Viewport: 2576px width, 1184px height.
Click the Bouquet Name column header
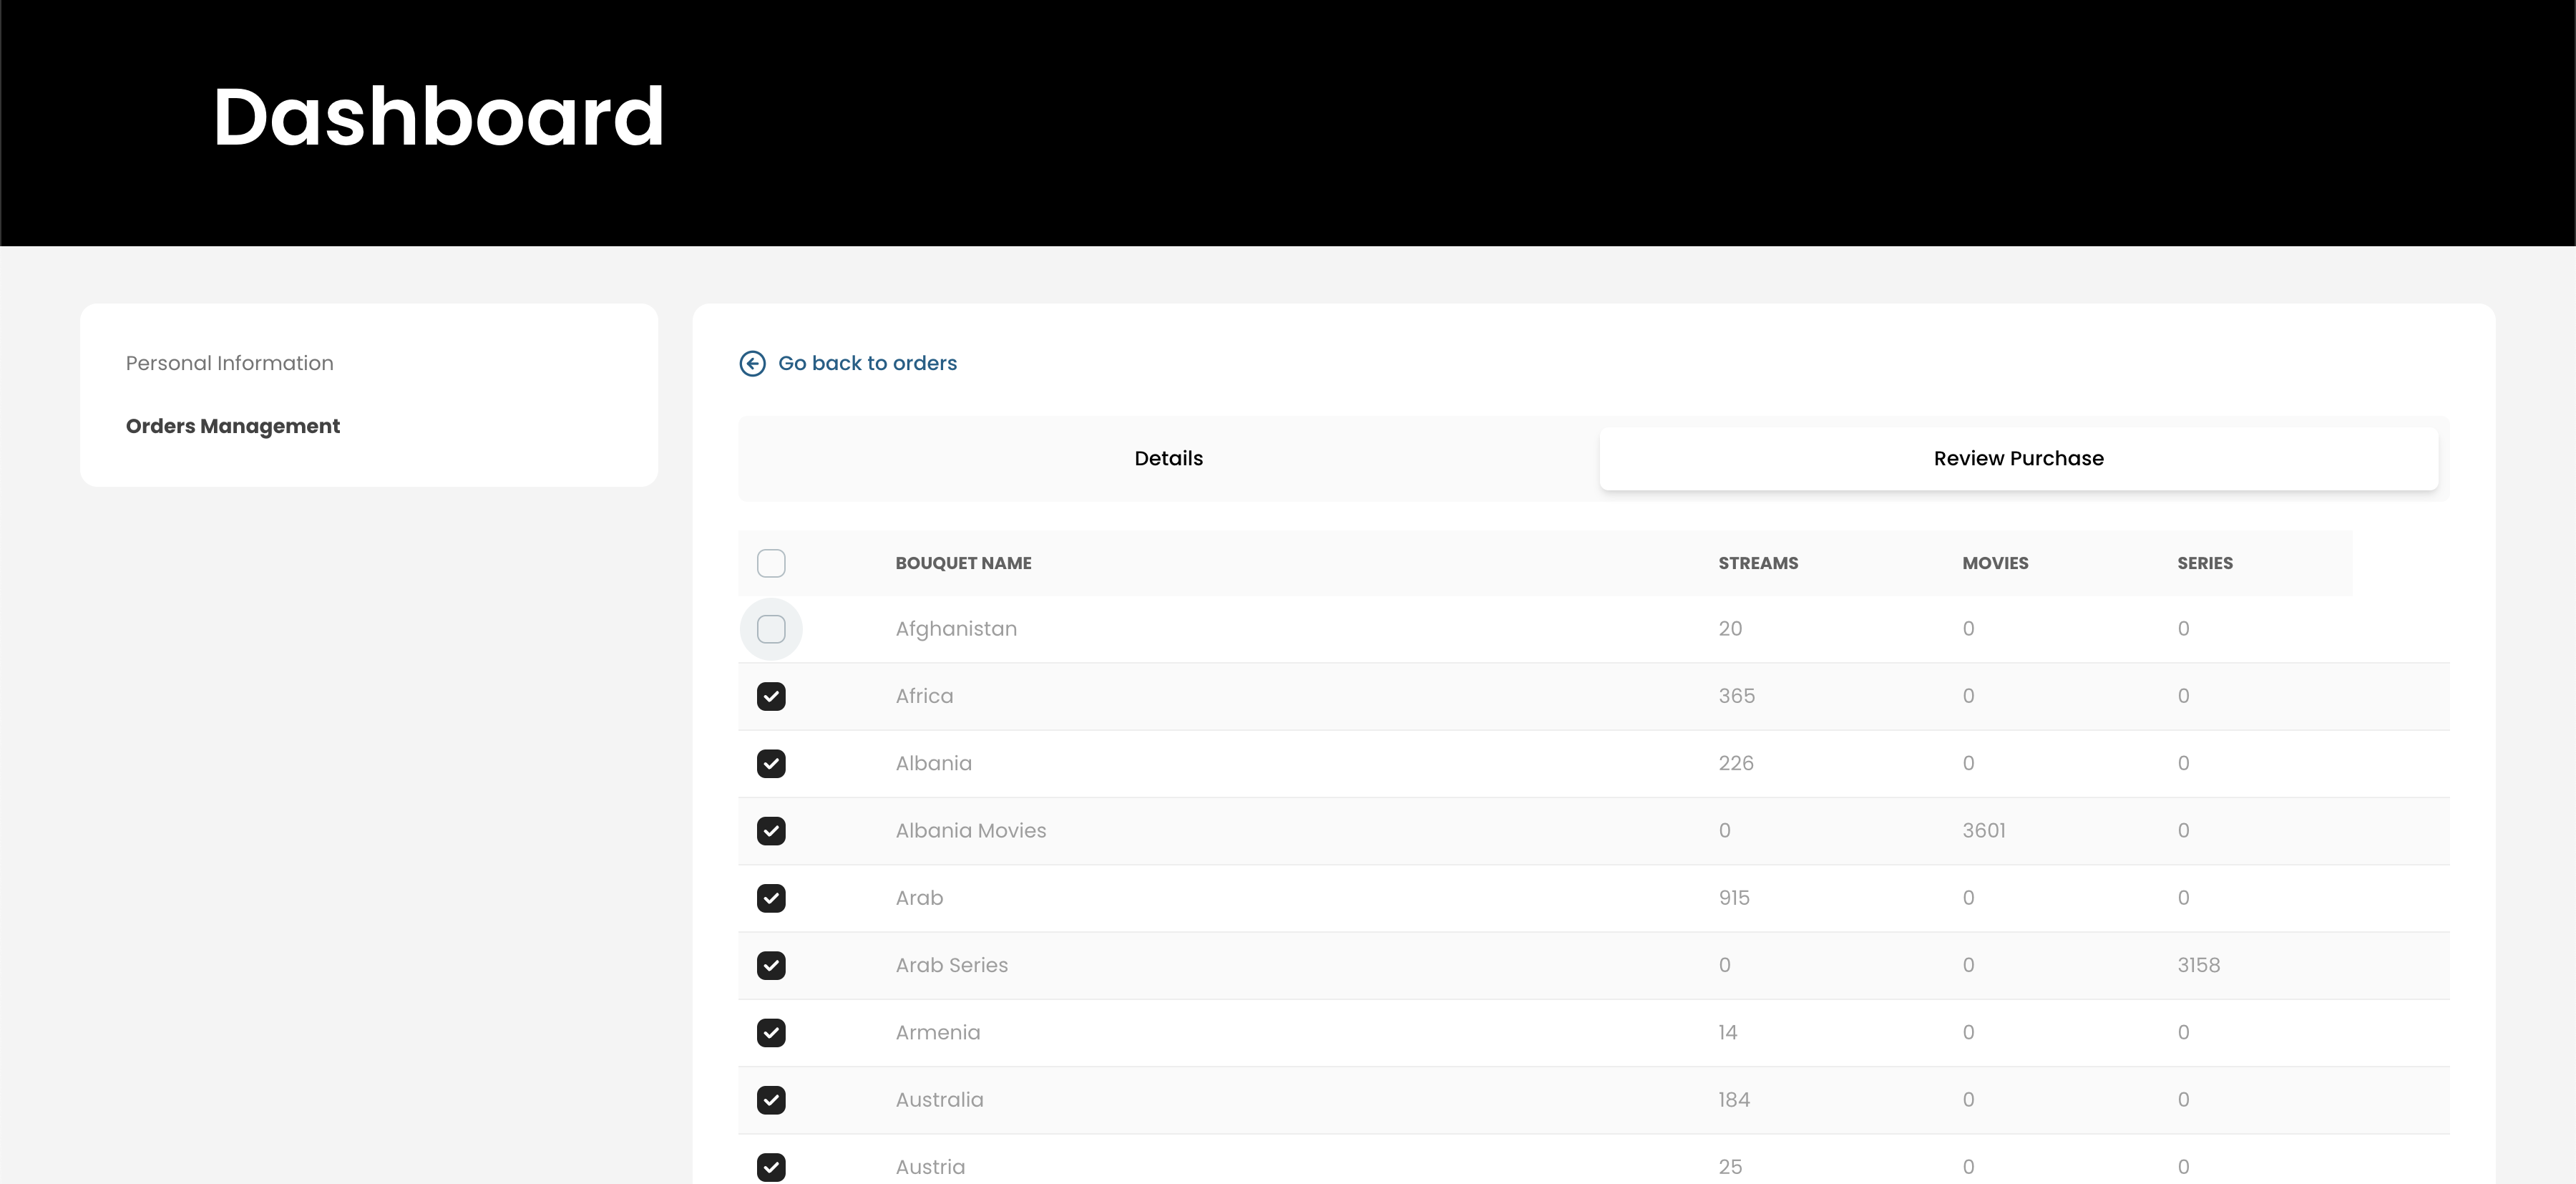click(x=963, y=563)
